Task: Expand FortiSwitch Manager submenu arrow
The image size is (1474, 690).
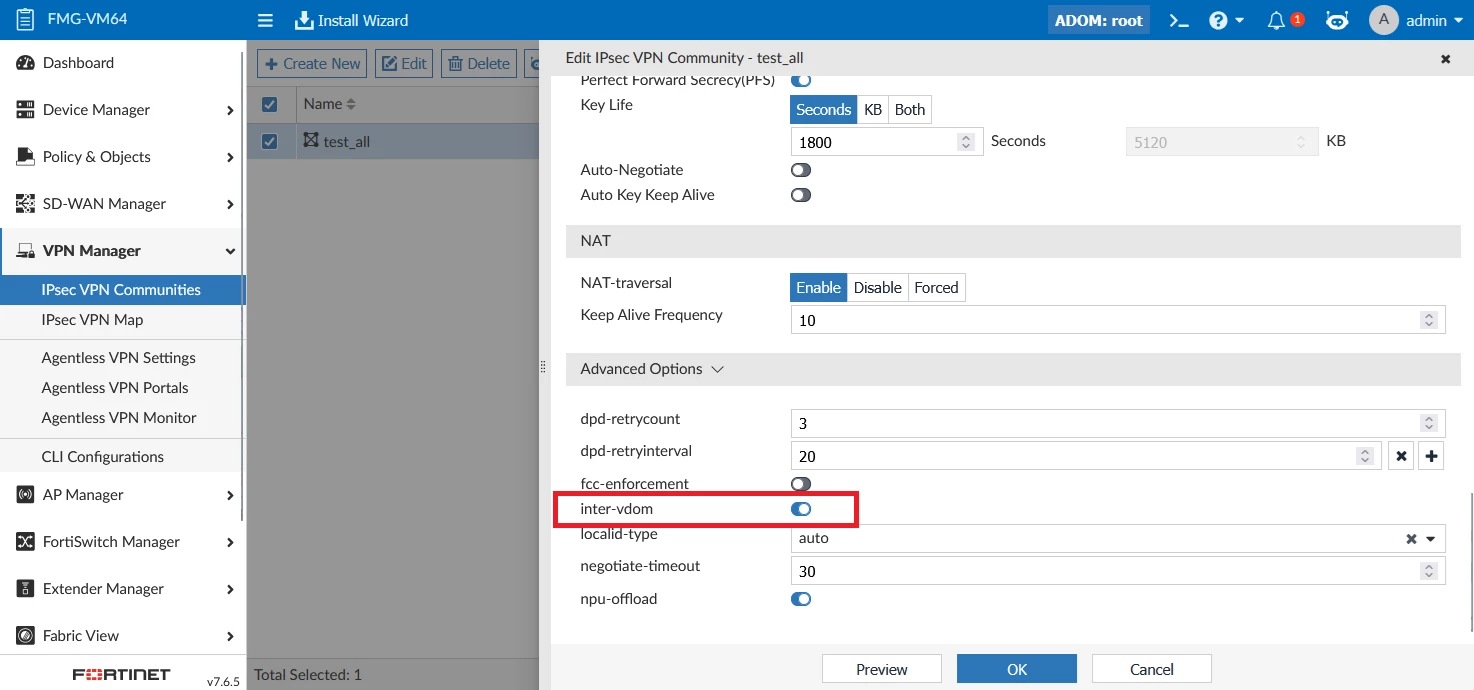Action: (x=230, y=542)
